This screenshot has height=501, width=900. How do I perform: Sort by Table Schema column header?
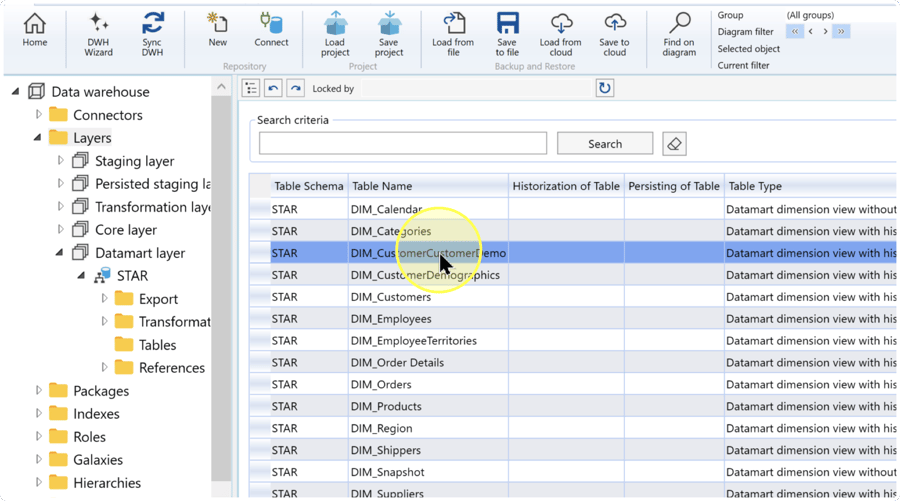pos(309,186)
